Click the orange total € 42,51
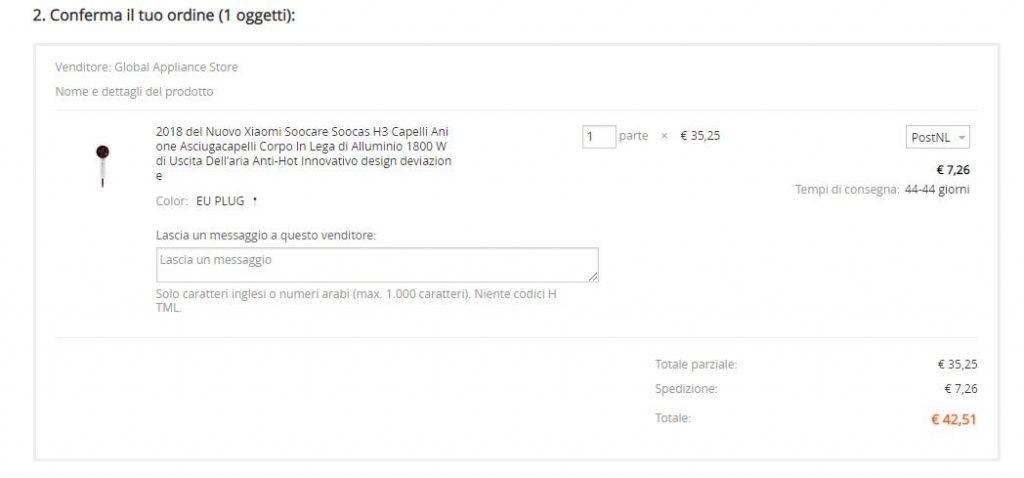The width and height of the screenshot is (1024, 478). 953,419
